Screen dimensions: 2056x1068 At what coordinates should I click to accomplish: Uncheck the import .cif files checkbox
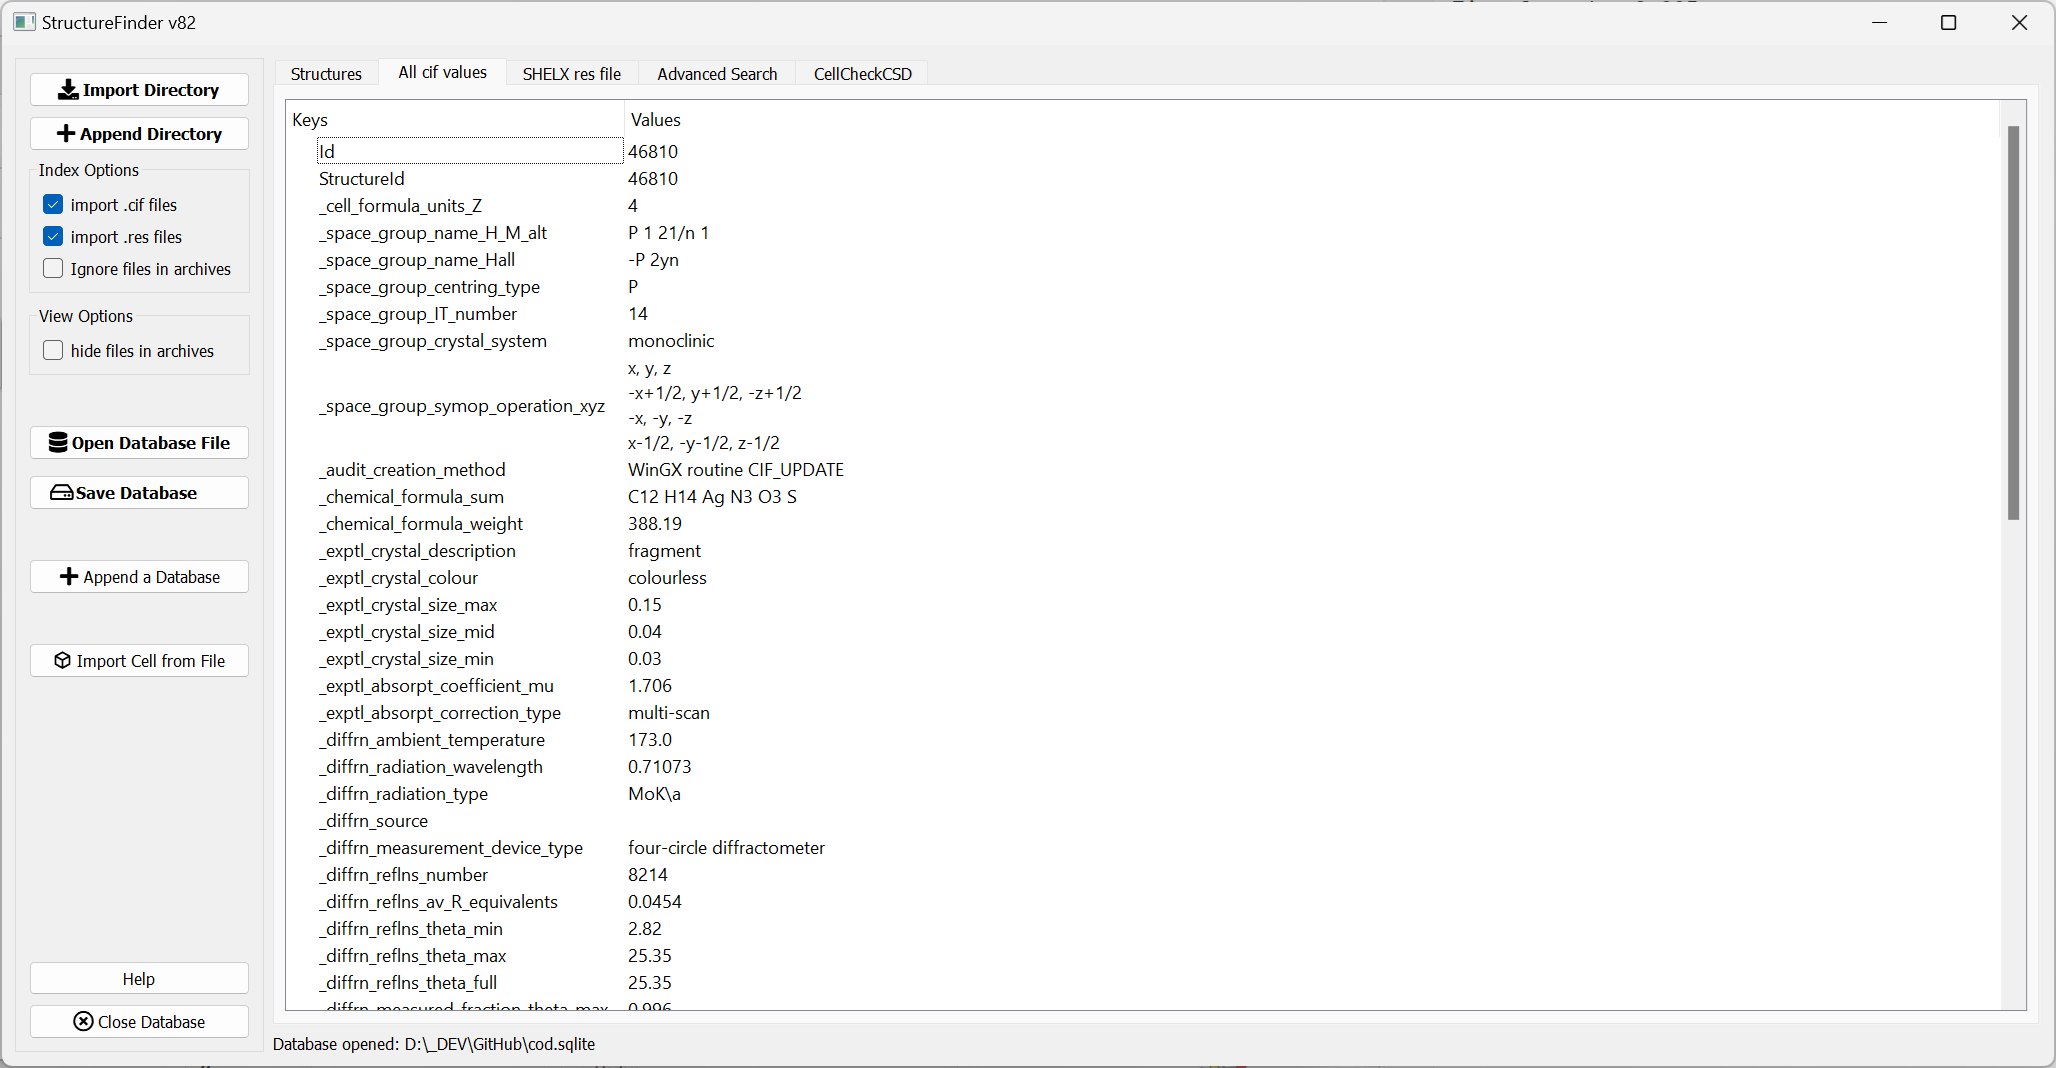[53, 205]
